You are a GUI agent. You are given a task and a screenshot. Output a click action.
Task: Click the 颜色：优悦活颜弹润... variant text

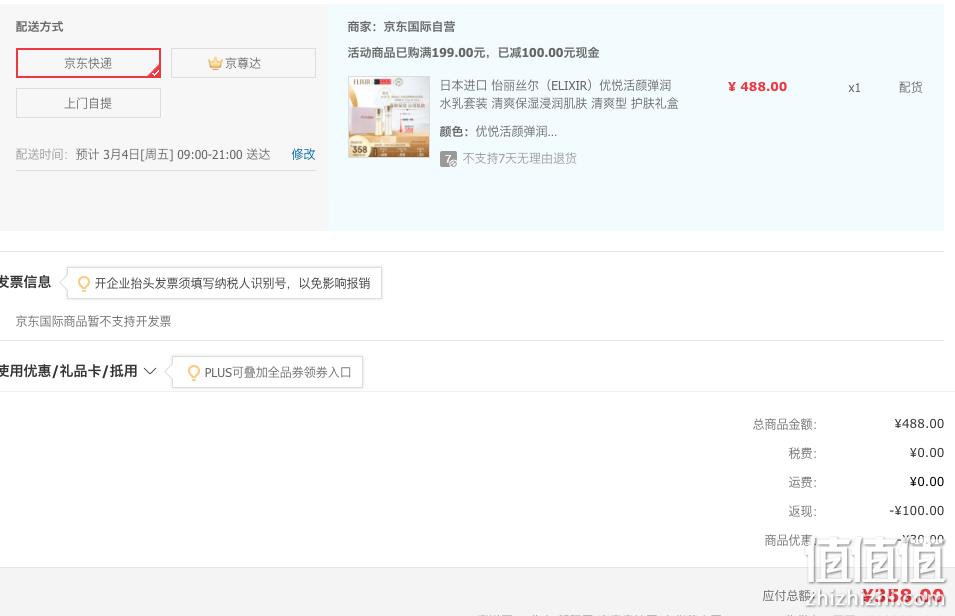click(x=498, y=132)
